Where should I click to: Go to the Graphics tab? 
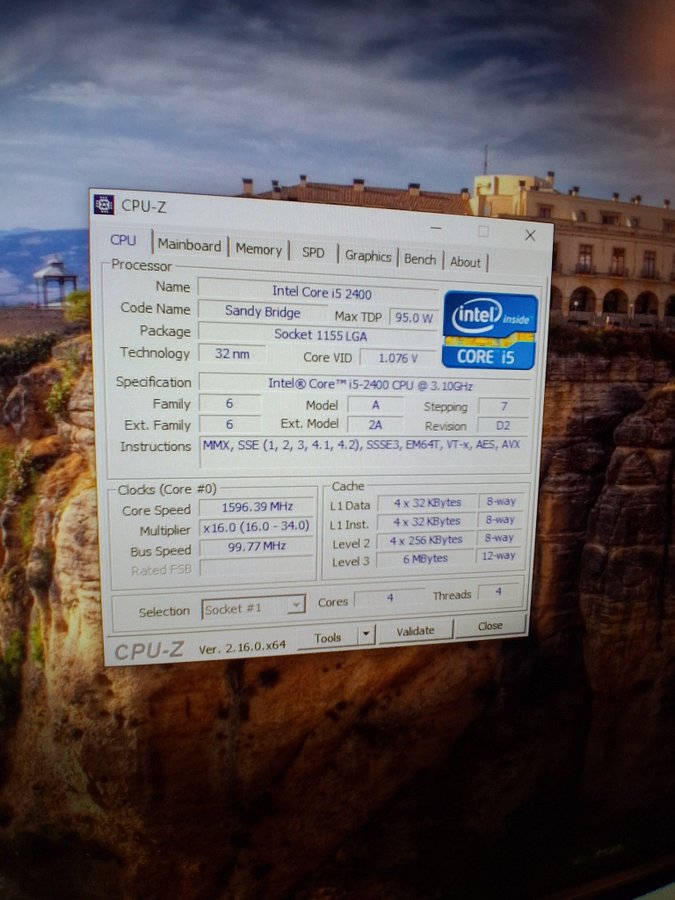[368, 256]
